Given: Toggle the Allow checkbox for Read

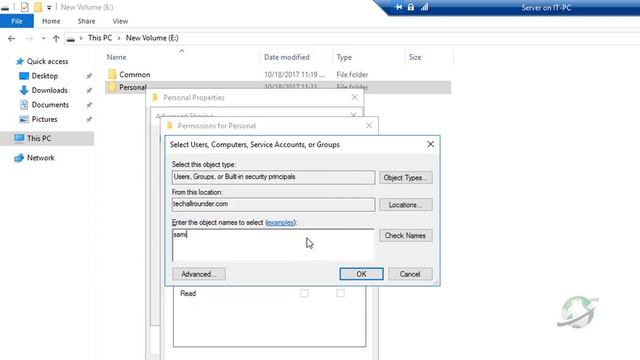Looking at the screenshot, I should [x=304, y=293].
